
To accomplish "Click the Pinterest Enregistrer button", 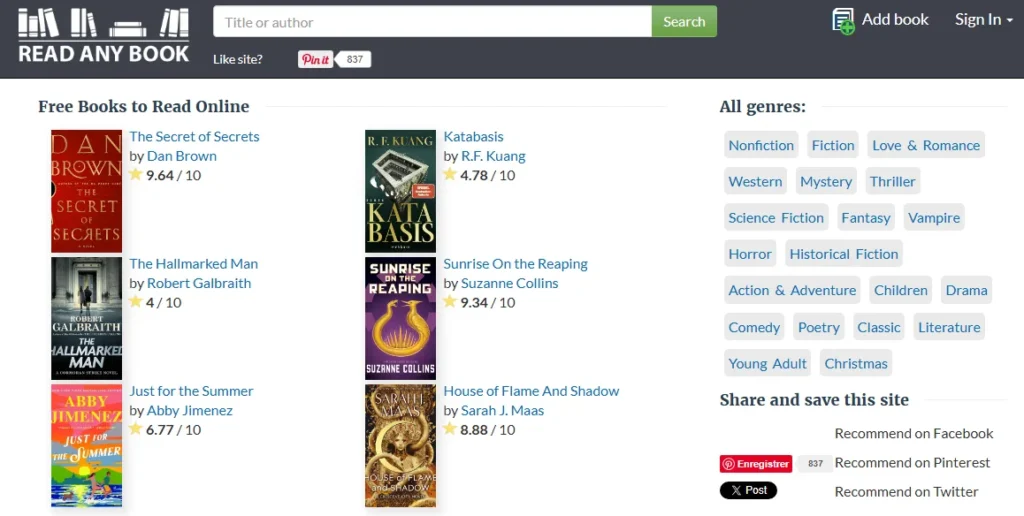I will click(x=756, y=464).
